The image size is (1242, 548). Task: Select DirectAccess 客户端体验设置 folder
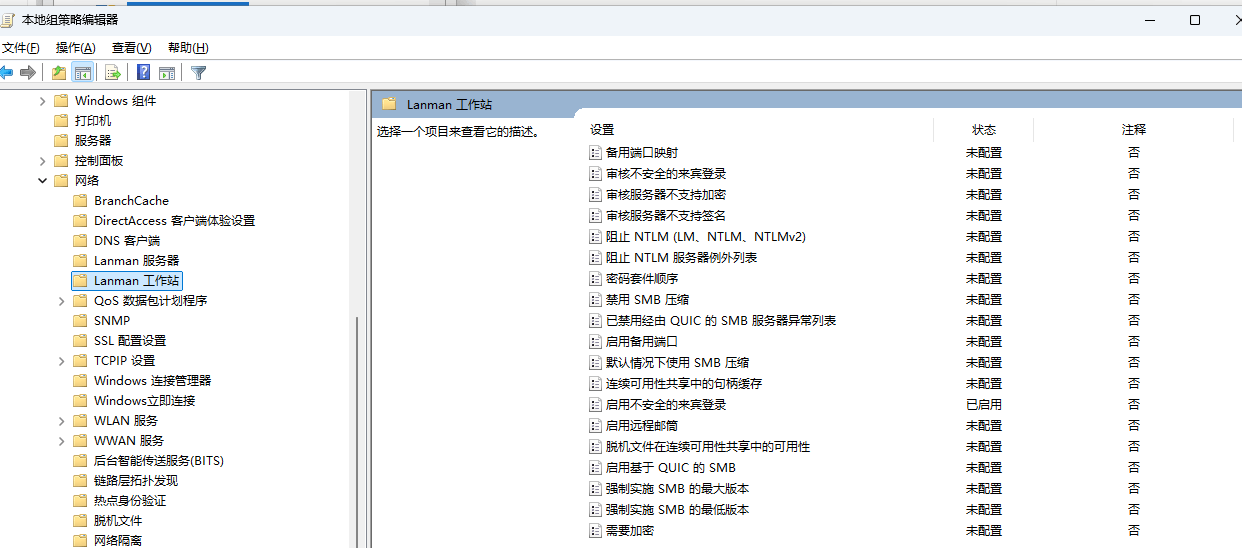pyautogui.click(x=175, y=220)
